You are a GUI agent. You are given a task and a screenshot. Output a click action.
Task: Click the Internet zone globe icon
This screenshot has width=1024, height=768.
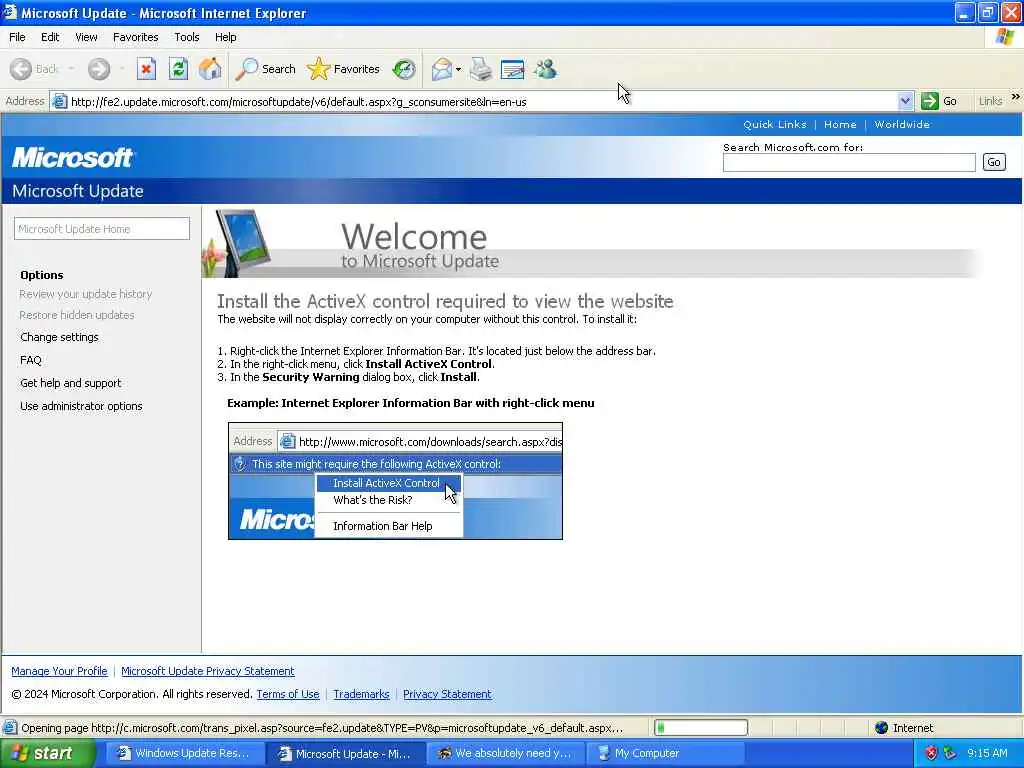(882, 728)
